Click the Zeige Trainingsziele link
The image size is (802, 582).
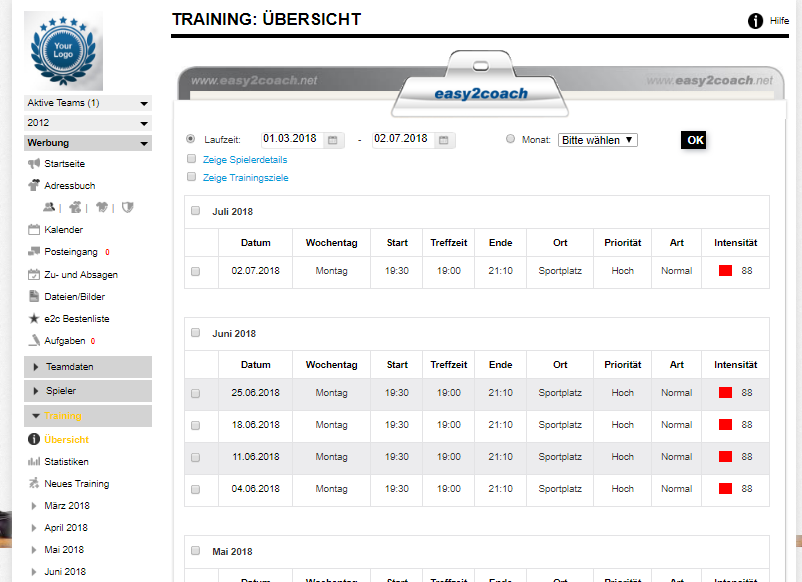245,177
